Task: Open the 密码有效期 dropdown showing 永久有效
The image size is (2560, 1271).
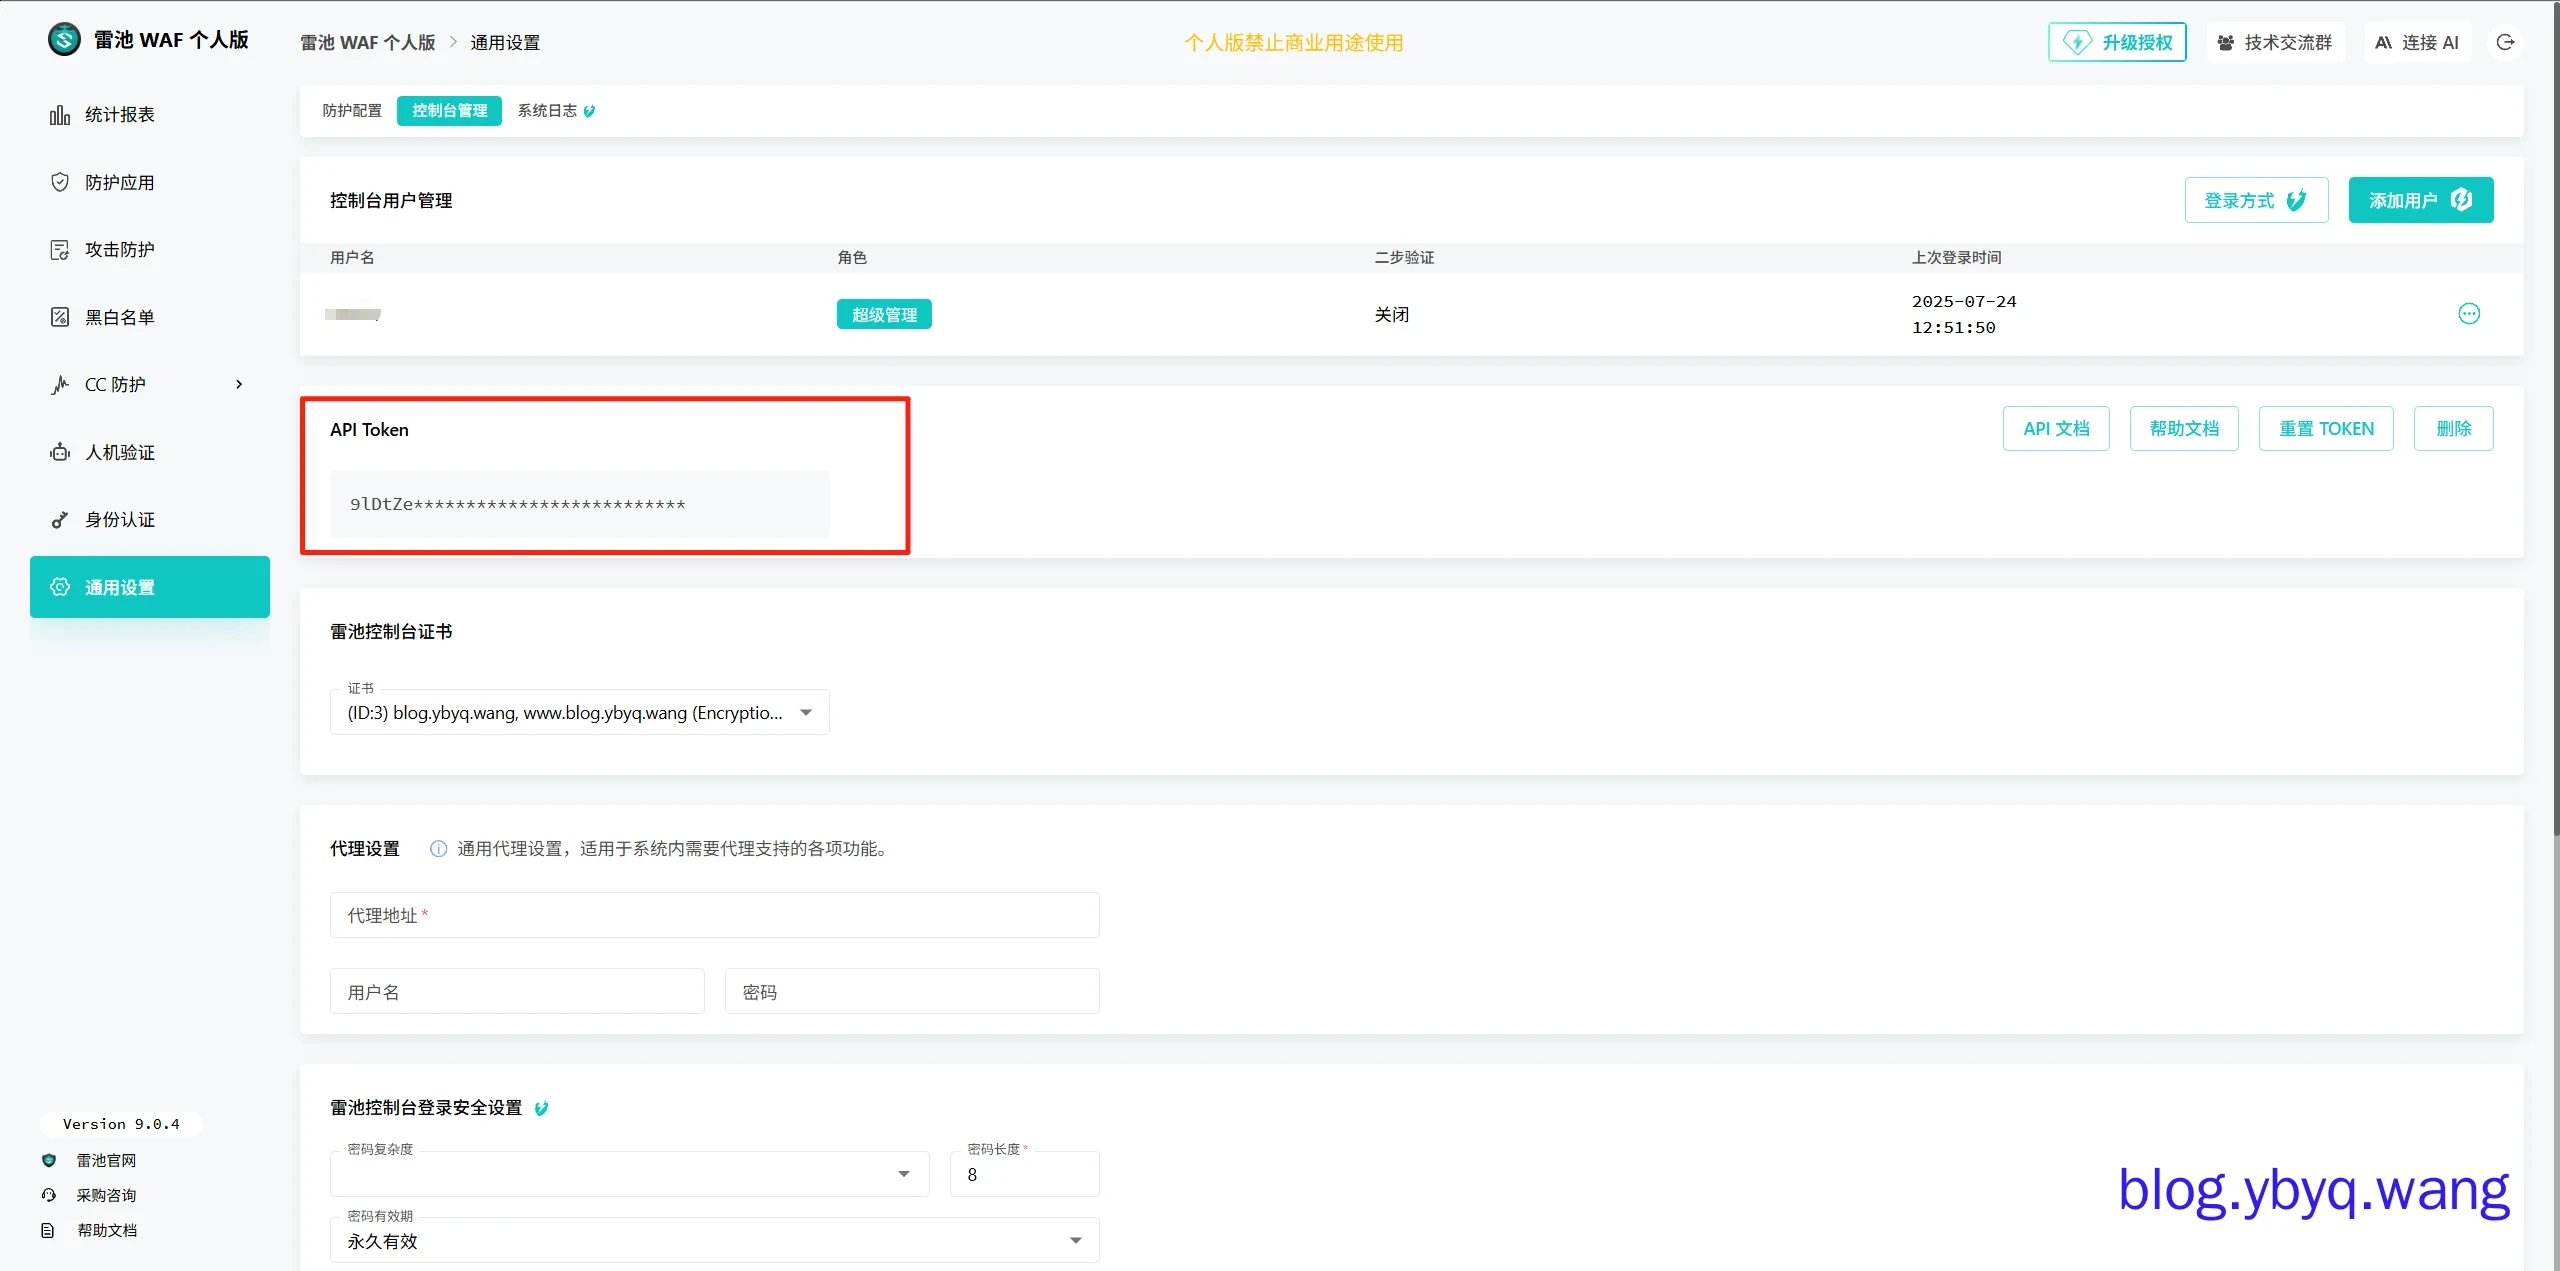Action: tap(715, 1240)
